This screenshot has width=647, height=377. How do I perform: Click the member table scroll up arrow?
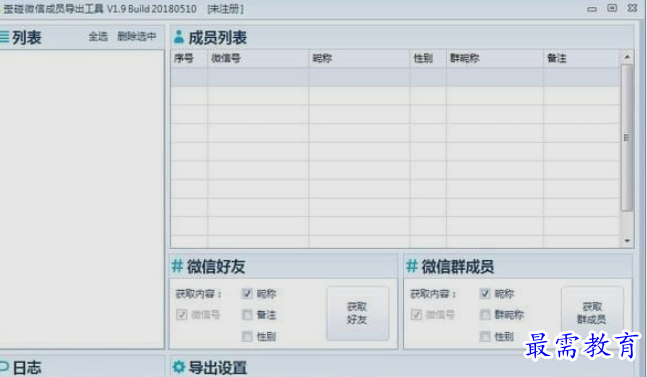(x=627, y=57)
